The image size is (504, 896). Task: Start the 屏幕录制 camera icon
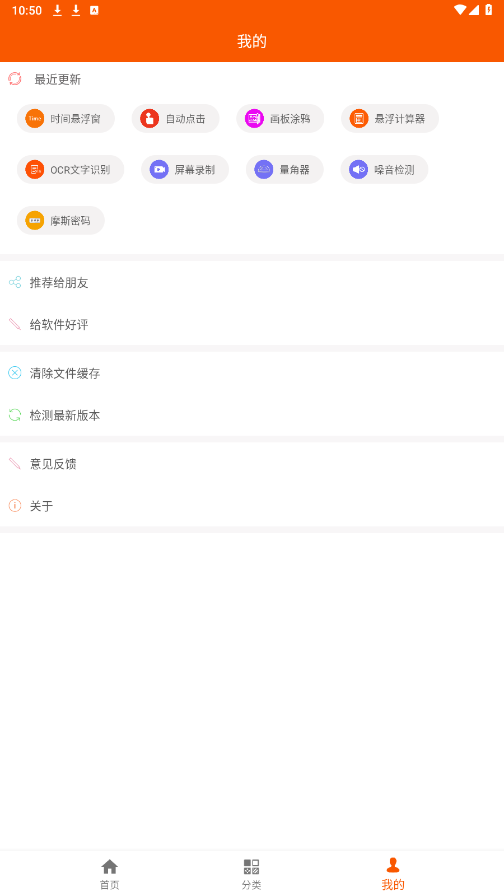pyautogui.click(x=159, y=170)
